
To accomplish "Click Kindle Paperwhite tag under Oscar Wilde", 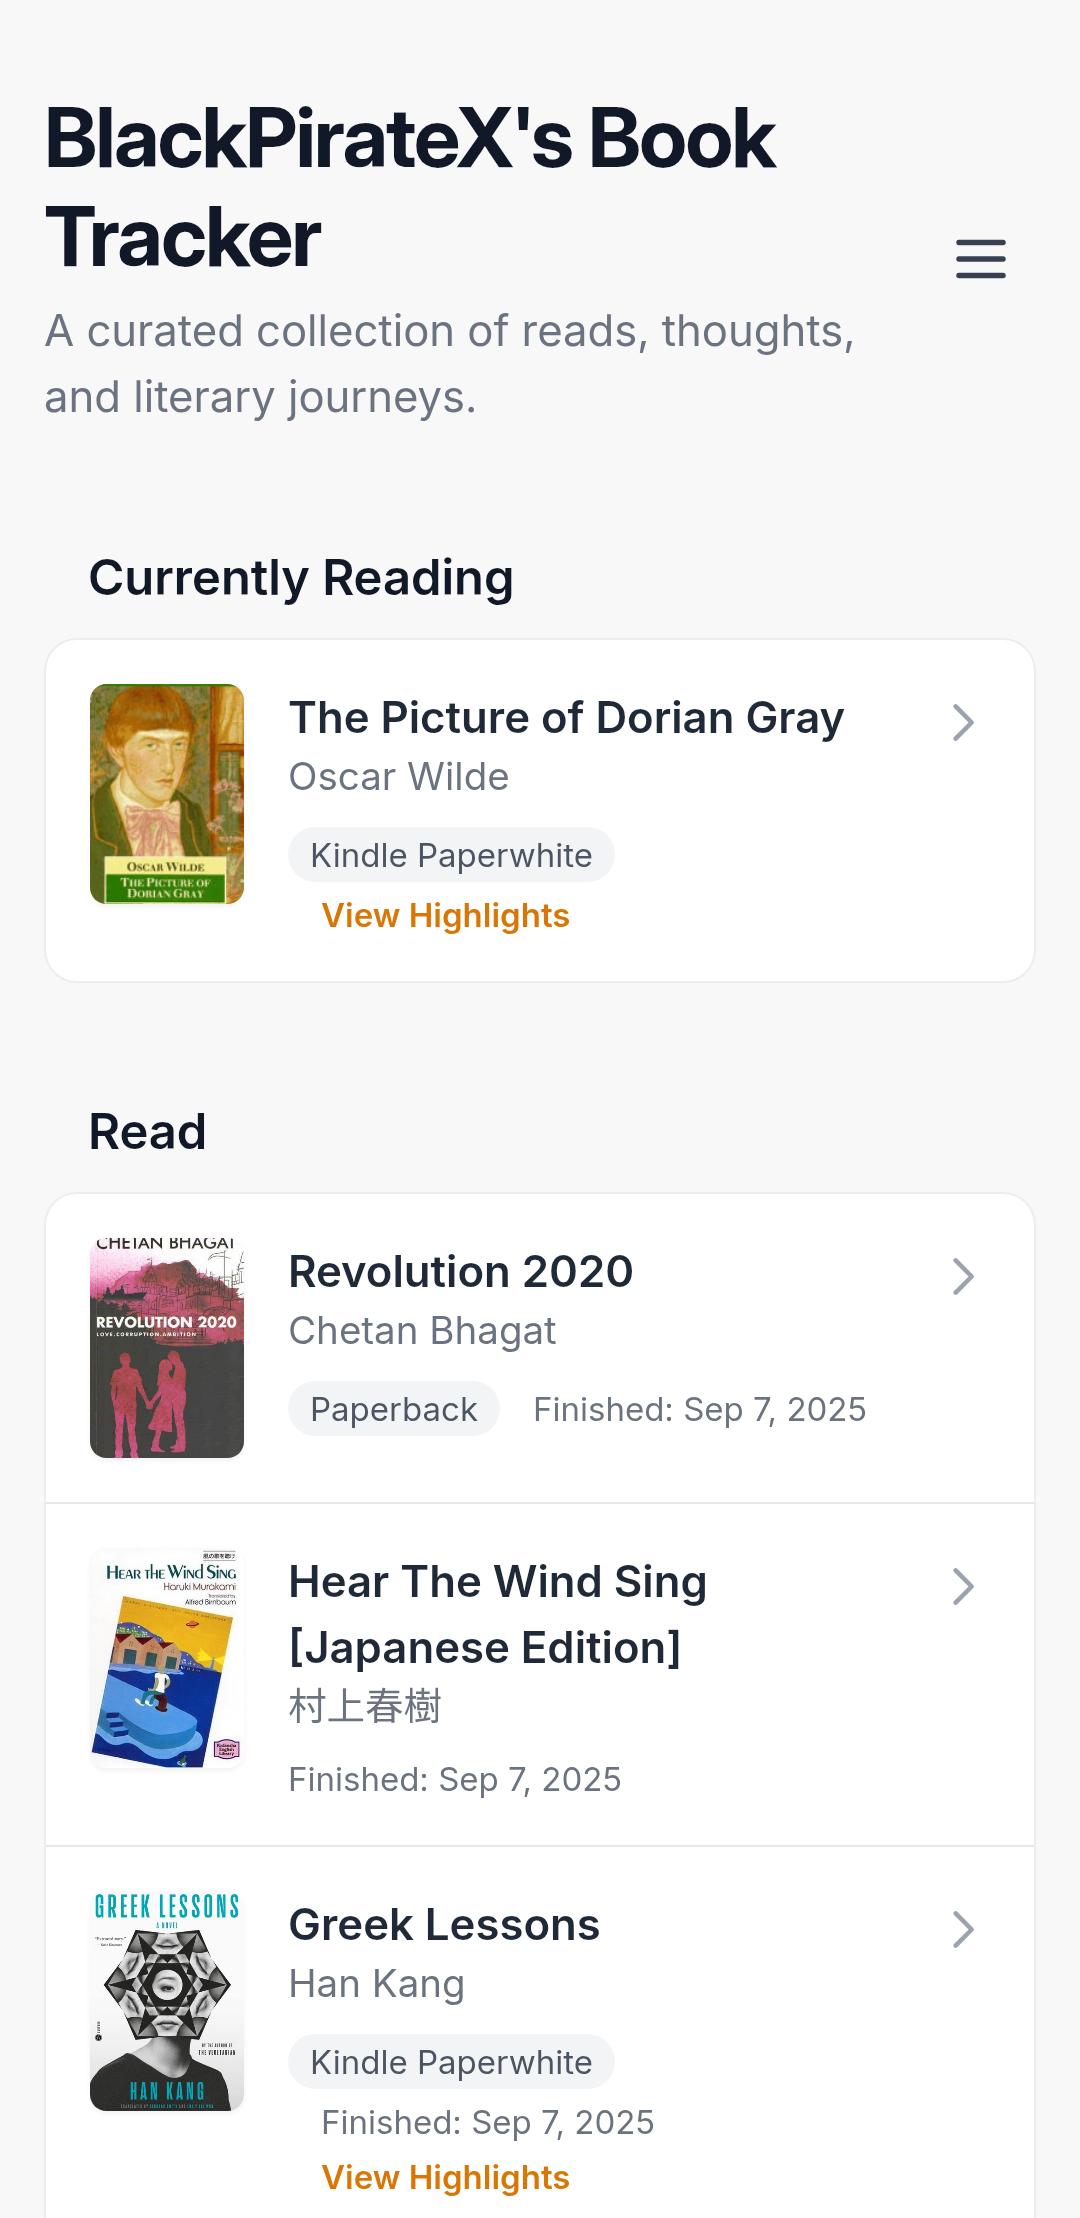I will pyautogui.click(x=451, y=855).
